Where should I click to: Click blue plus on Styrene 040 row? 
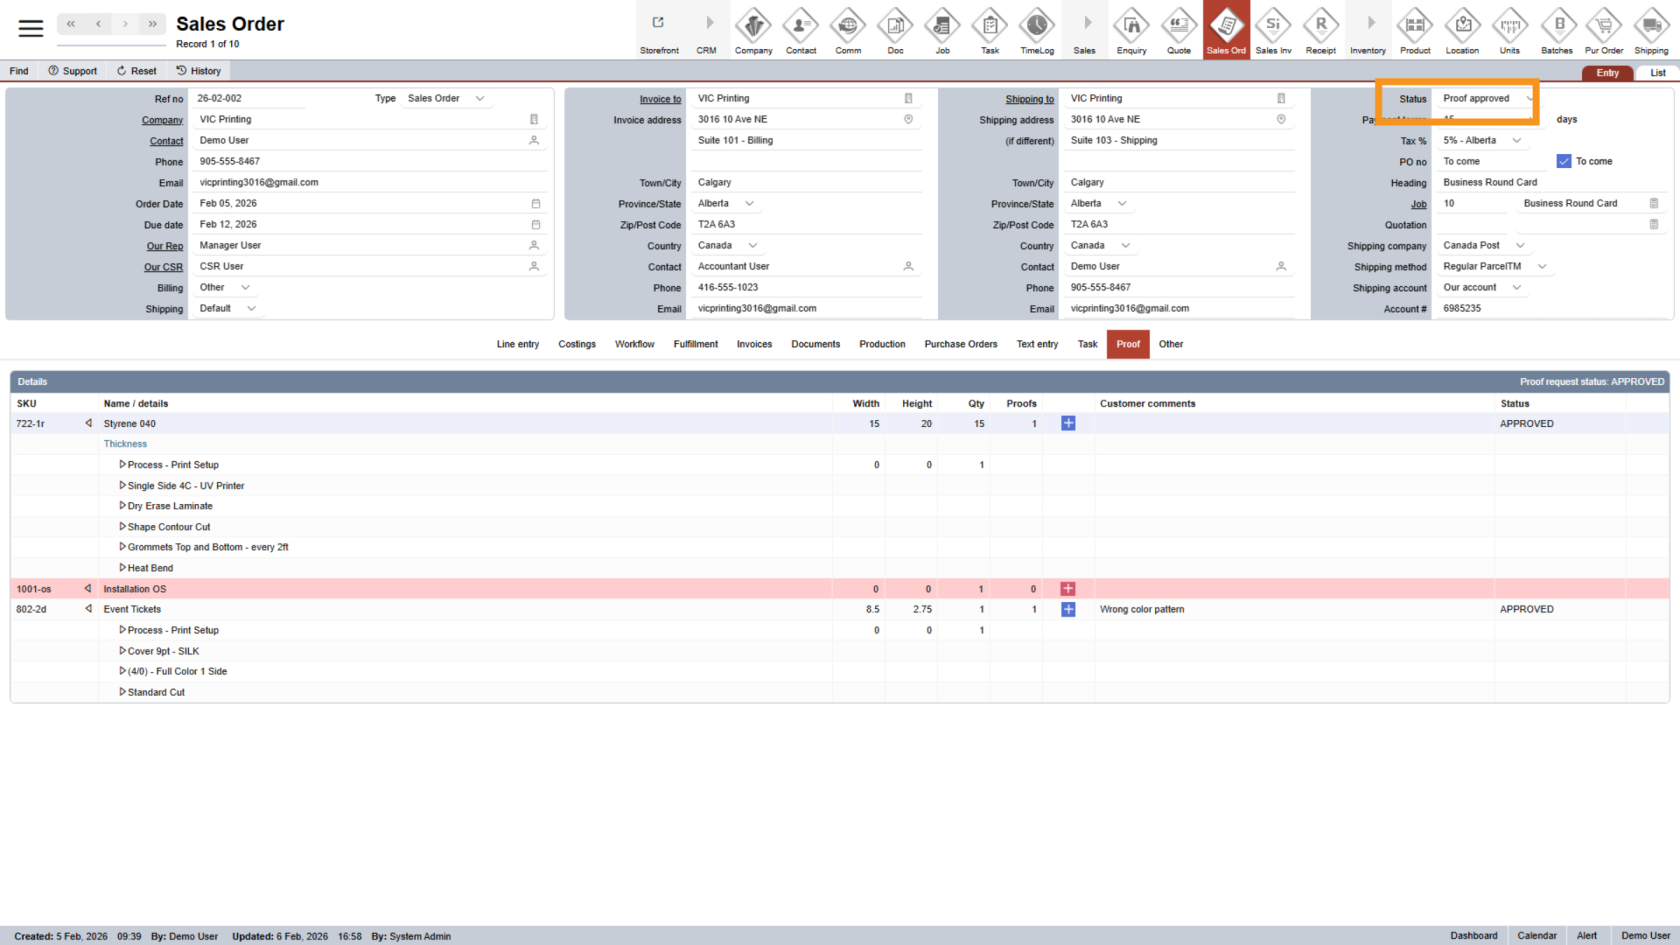point(1068,424)
